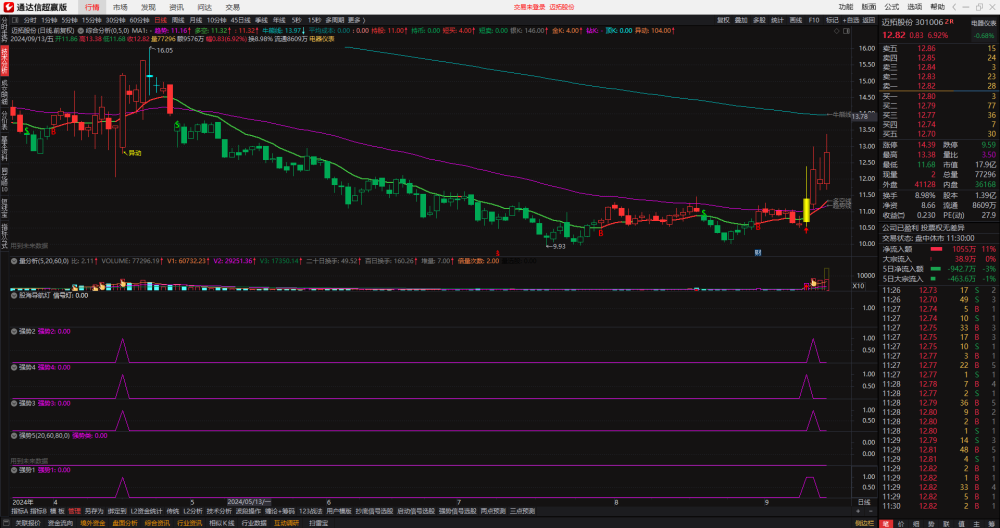
Task: Select 30分钟 period
Action: [115, 20]
